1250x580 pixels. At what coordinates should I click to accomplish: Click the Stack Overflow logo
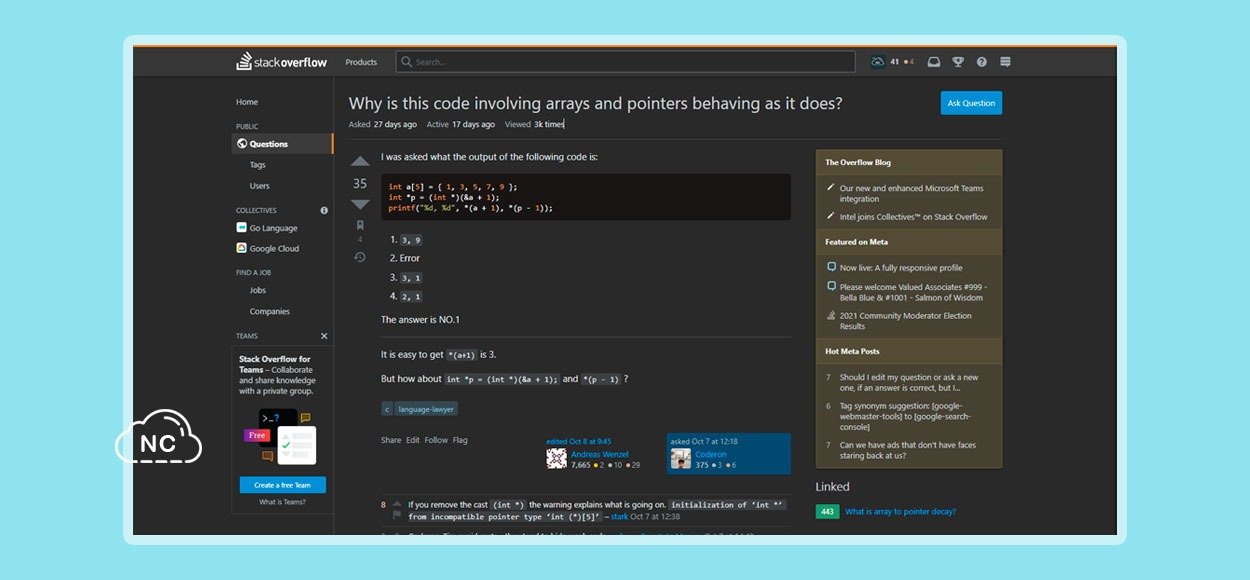pos(281,62)
